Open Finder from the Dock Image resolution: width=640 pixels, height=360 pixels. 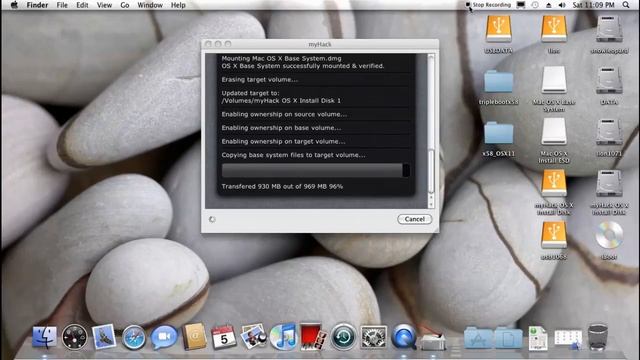point(44,337)
